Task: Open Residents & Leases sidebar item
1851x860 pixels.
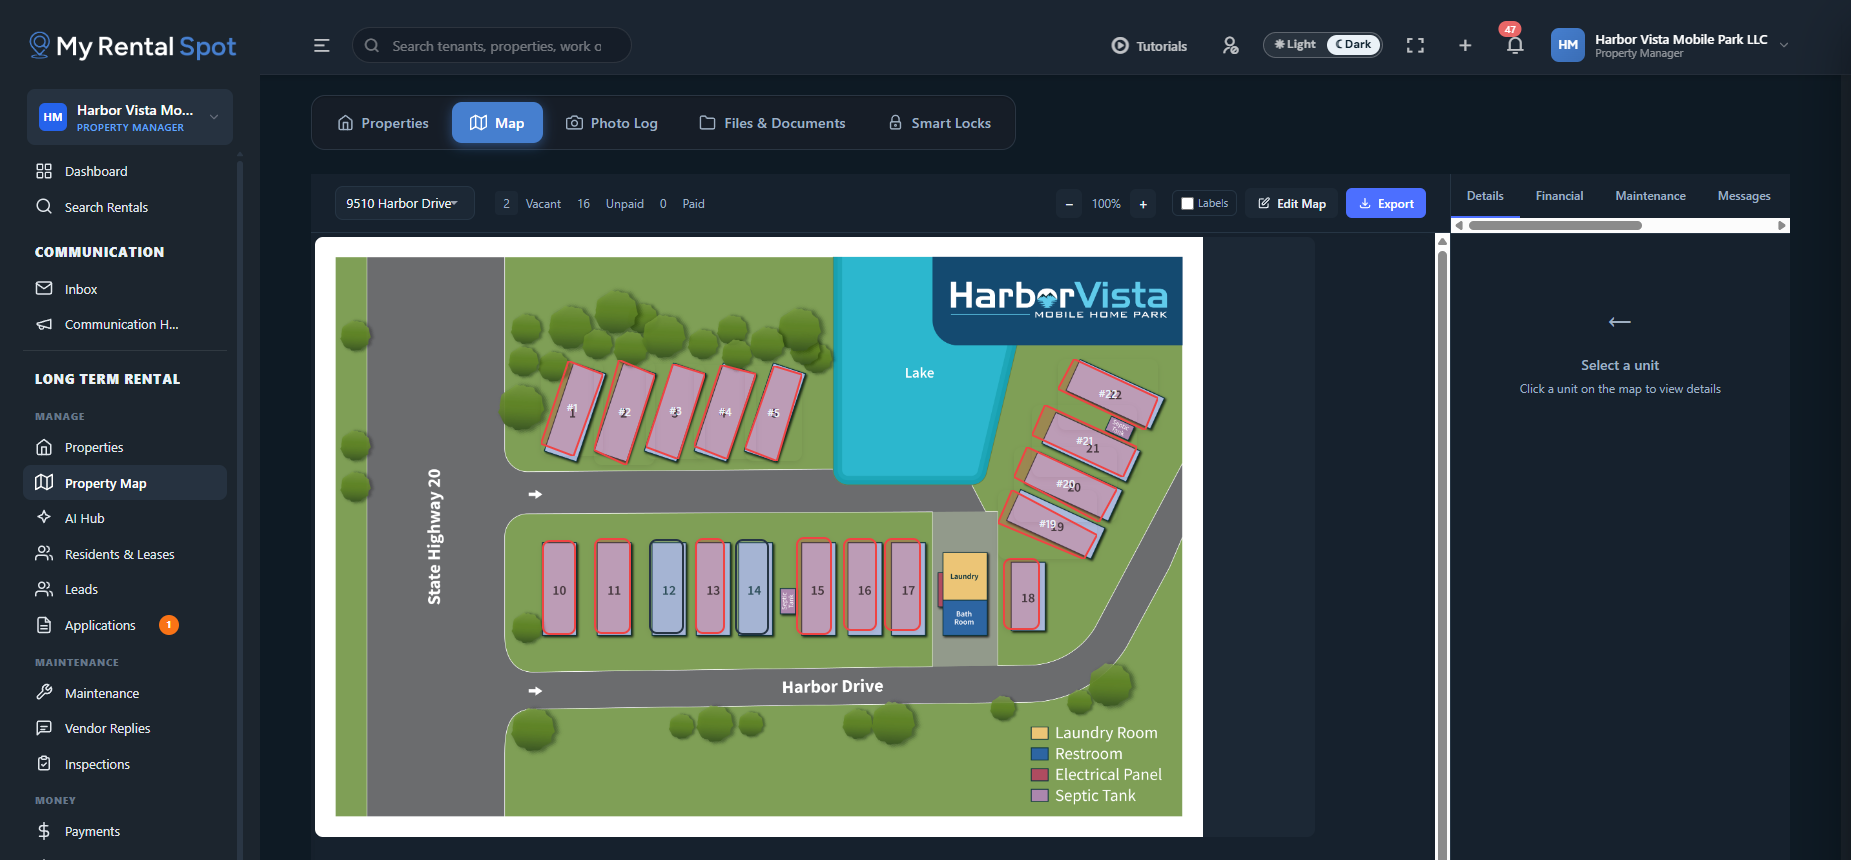Action: click(x=125, y=554)
